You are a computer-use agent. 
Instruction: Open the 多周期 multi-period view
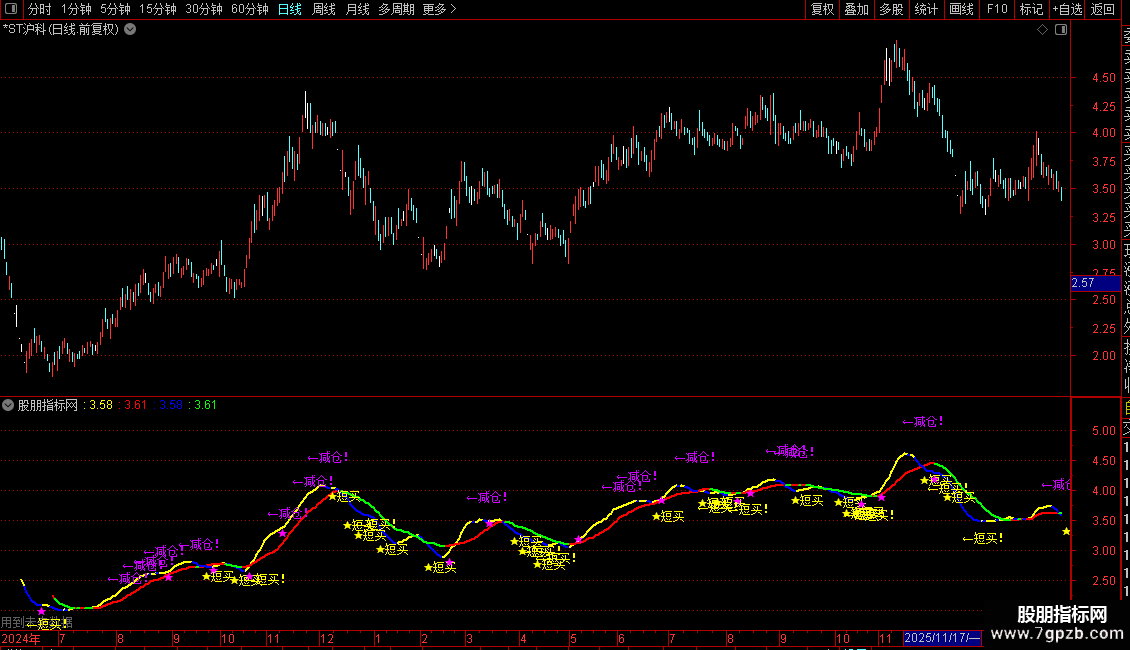click(396, 9)
